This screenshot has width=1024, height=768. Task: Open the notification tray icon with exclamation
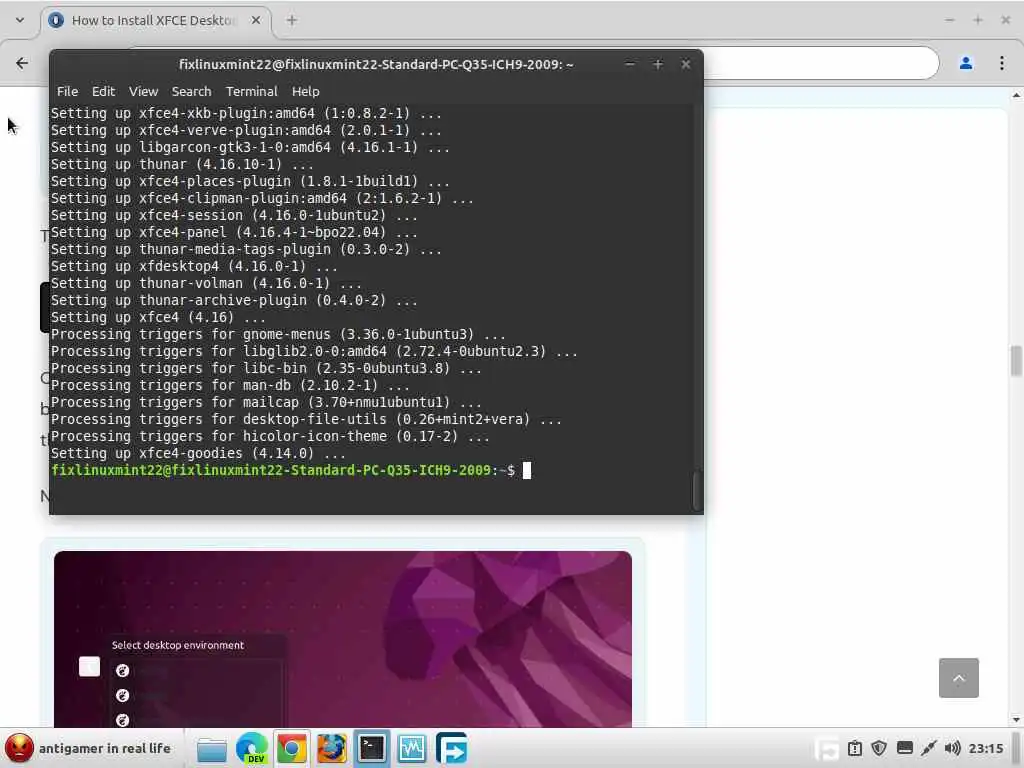(855, 748)
